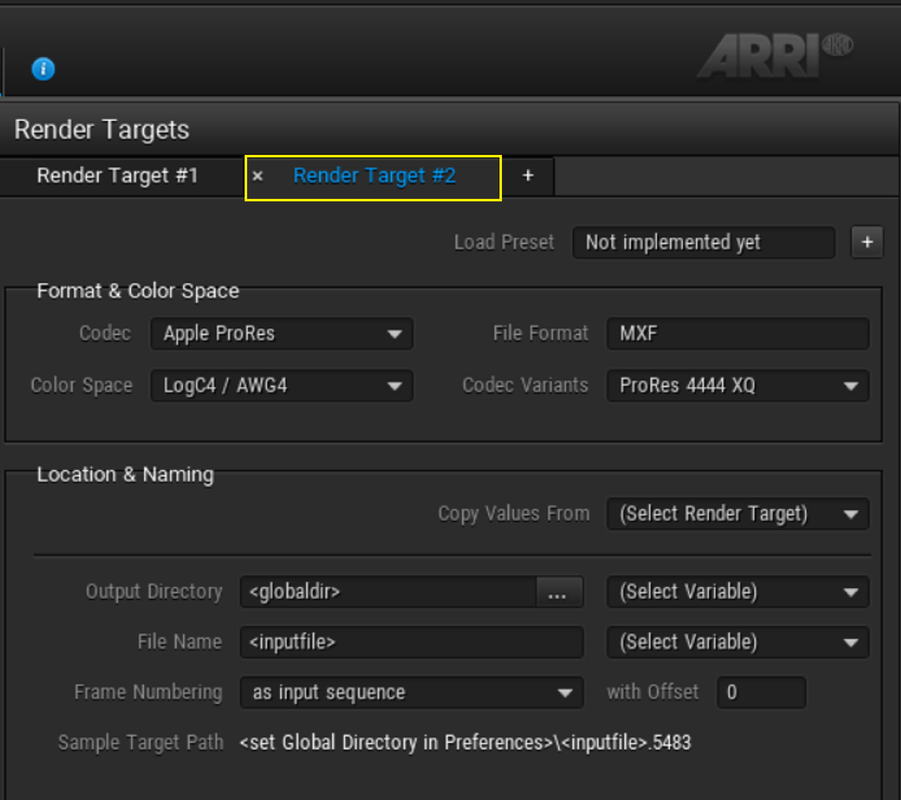
Task: Click the Format & Color Space heading
Action: (x=138, y=291)
